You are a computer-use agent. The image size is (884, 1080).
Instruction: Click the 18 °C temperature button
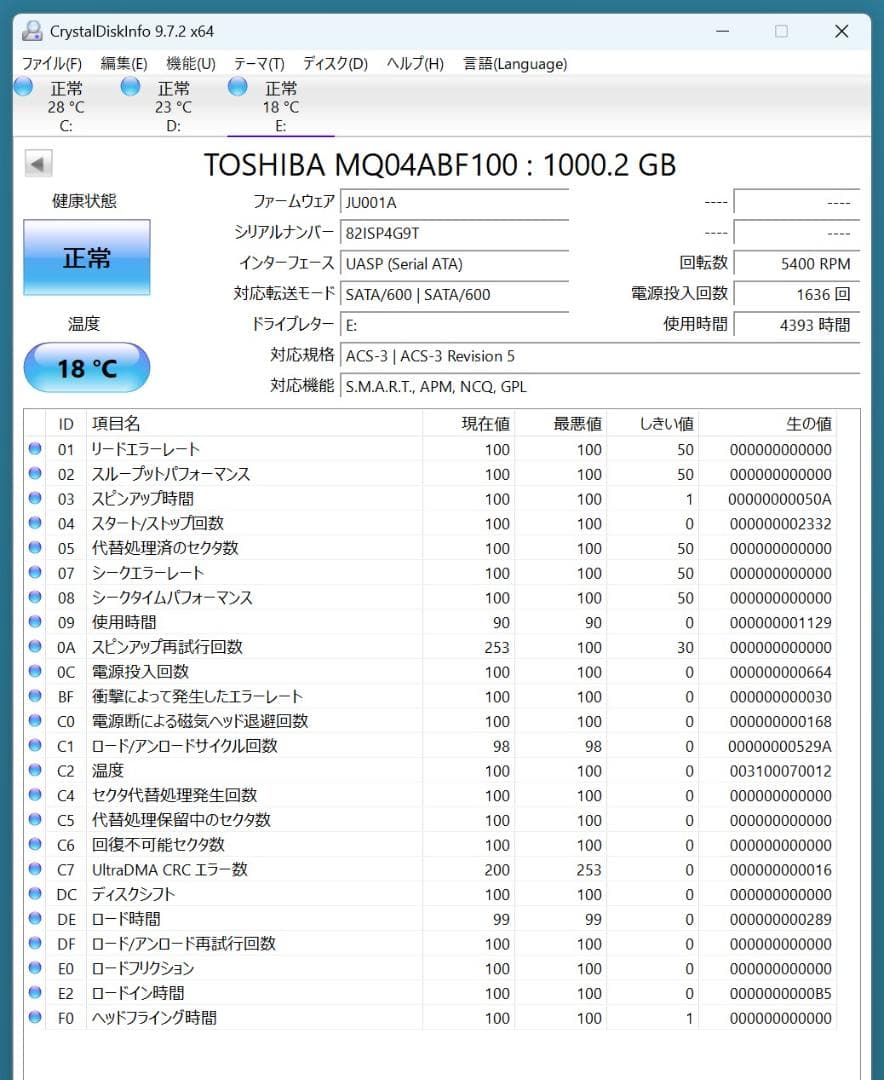point(87,368)
